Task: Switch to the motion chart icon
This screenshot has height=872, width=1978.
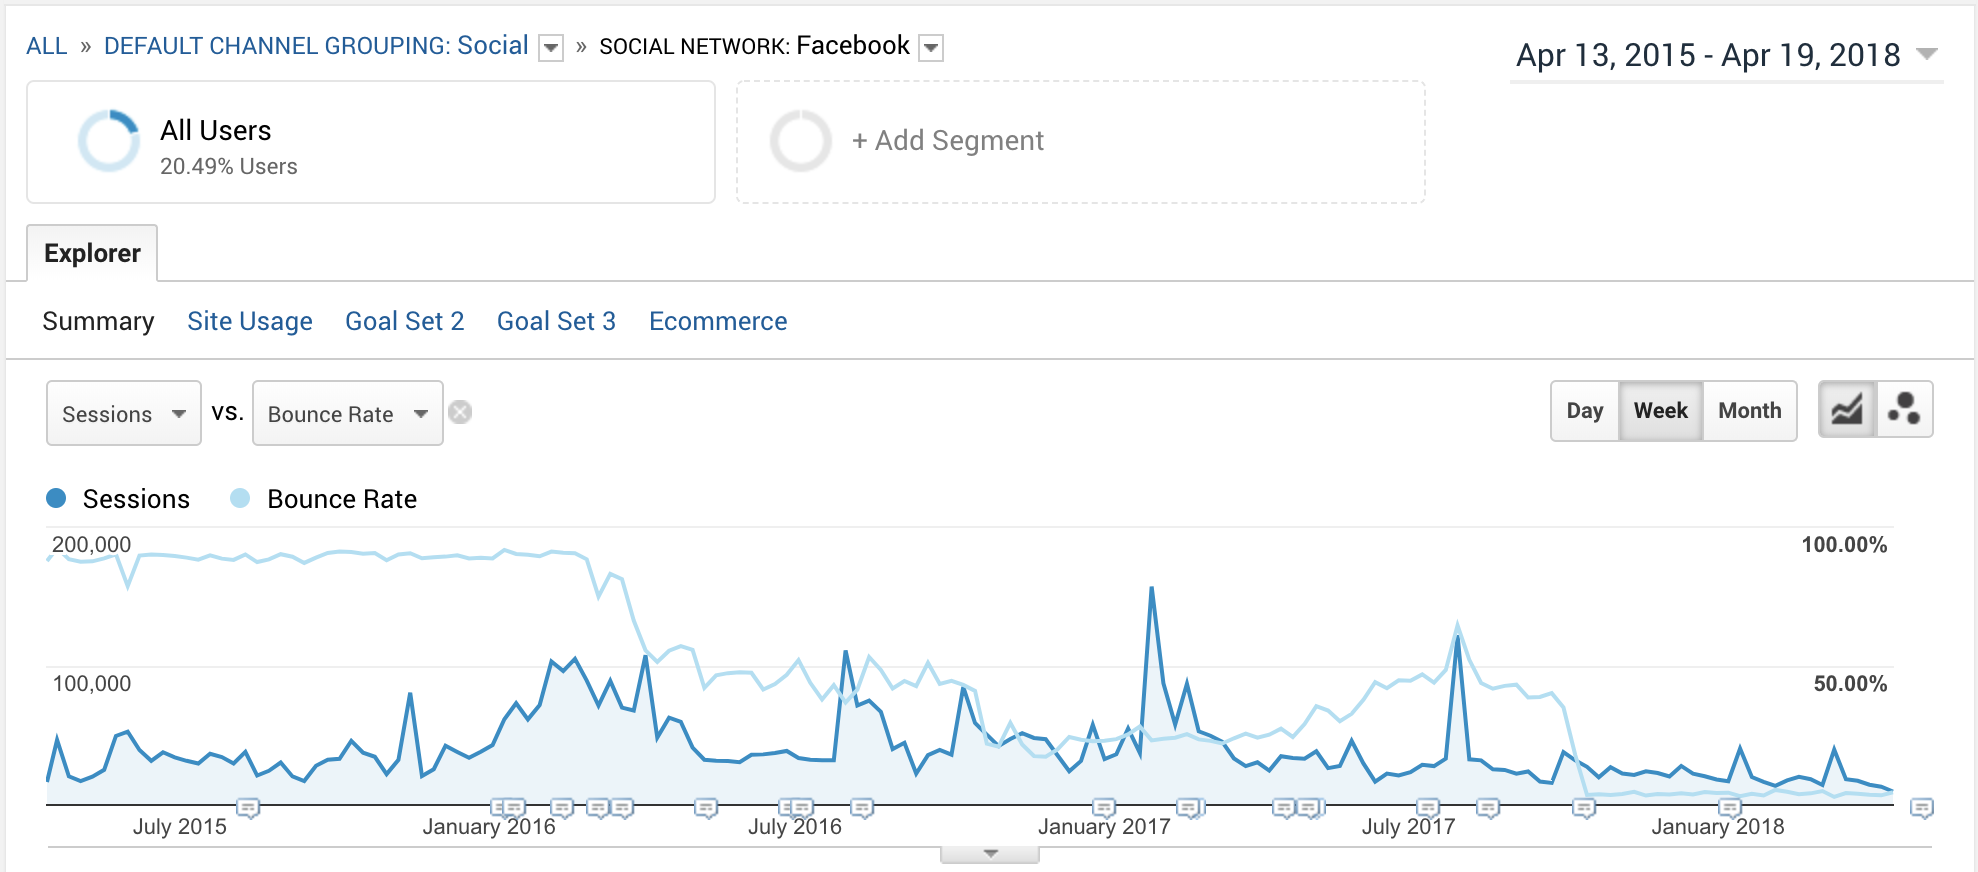Action: (x=1904, y=410)
